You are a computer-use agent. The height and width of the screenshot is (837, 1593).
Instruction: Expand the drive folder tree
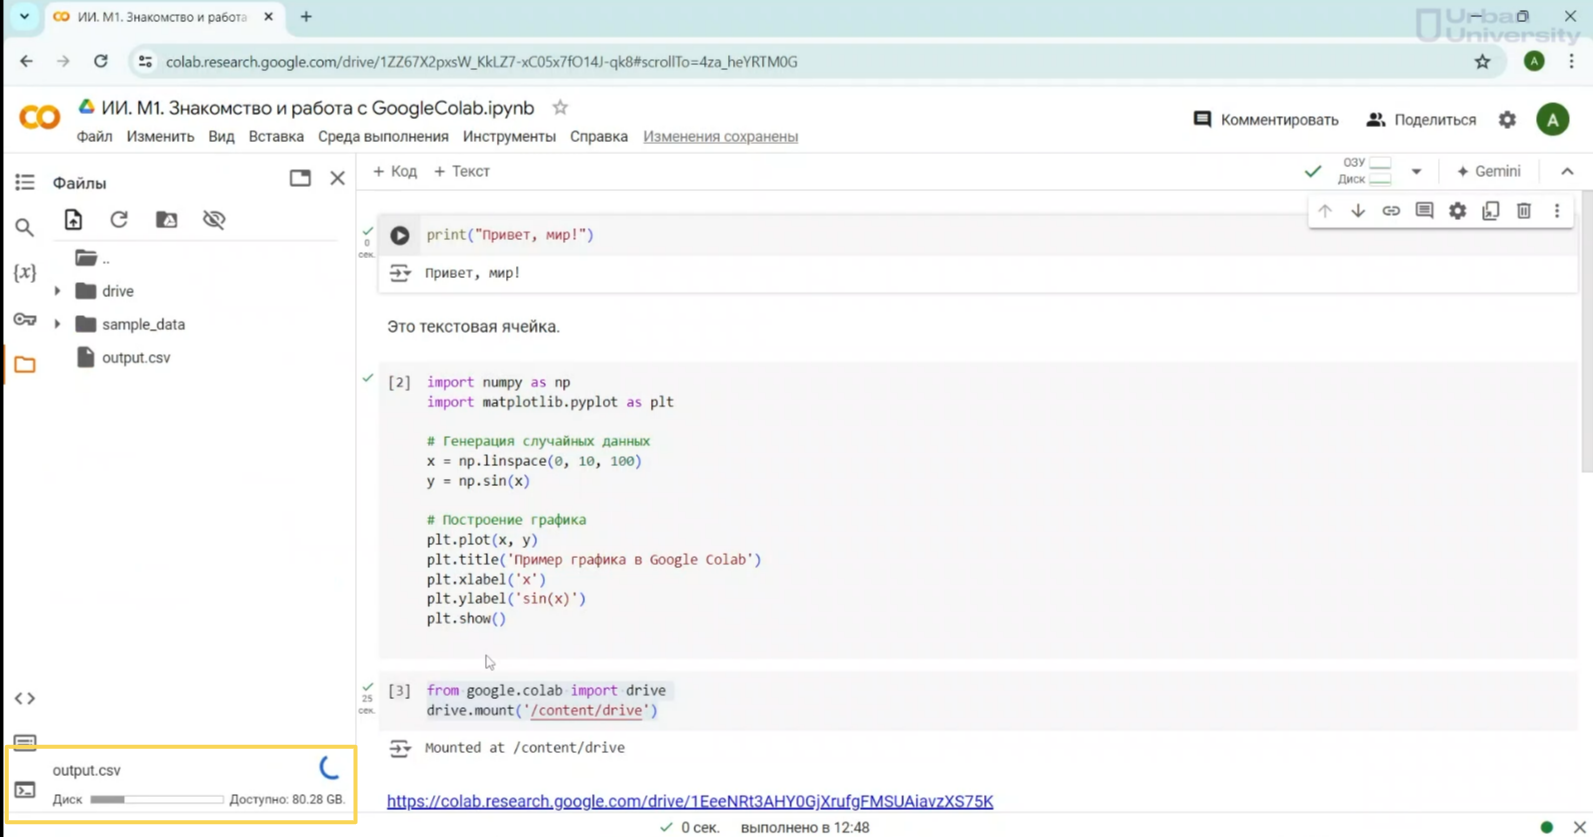point(57,291)
